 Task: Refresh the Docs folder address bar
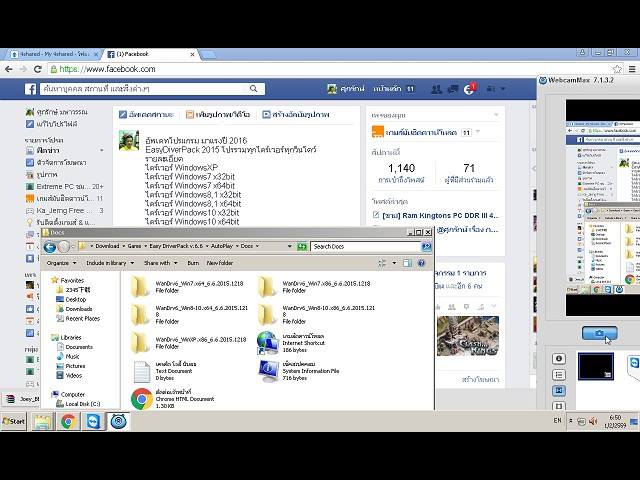click(302, 247)
